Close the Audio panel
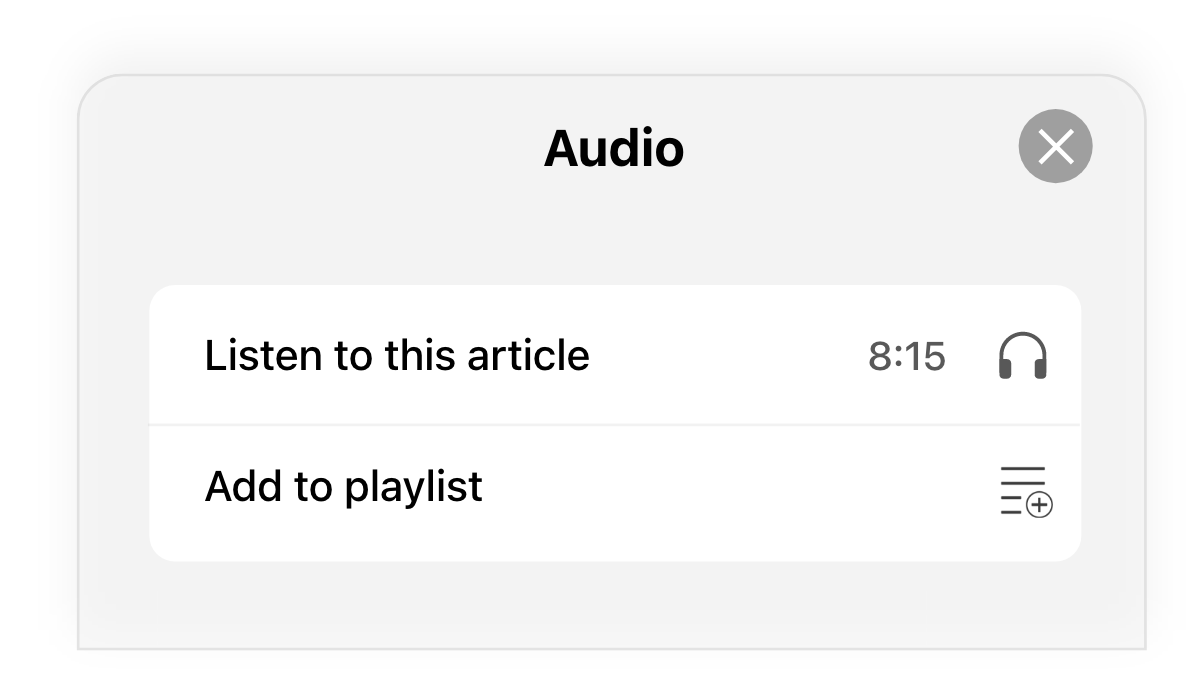The width and height of the screenshot is (1200, 678). pyautogui.click(x=1055, y=146)
